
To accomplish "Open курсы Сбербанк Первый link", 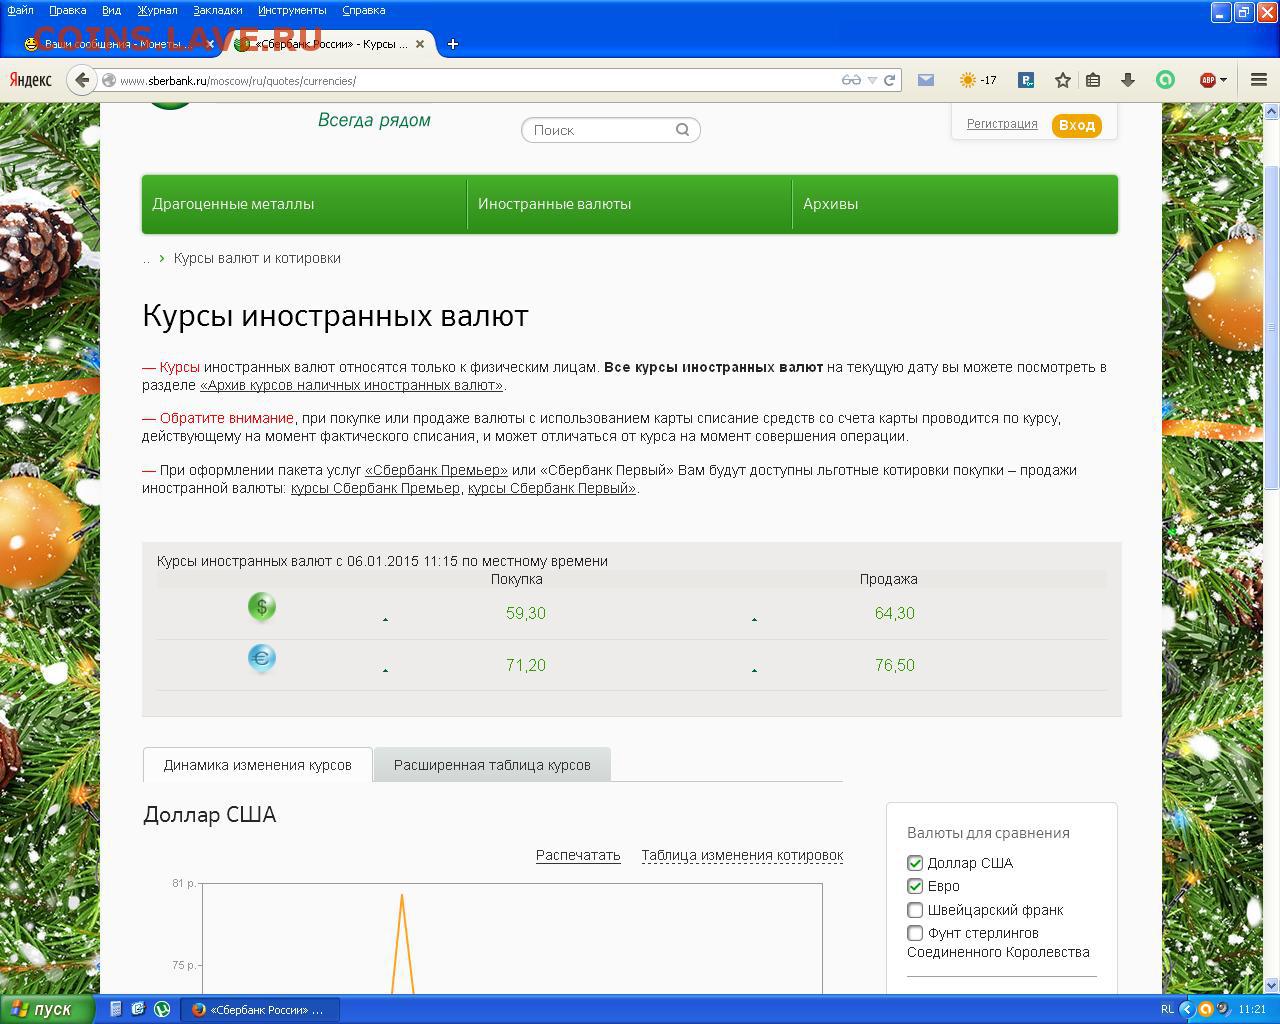I will coord(552,488).
